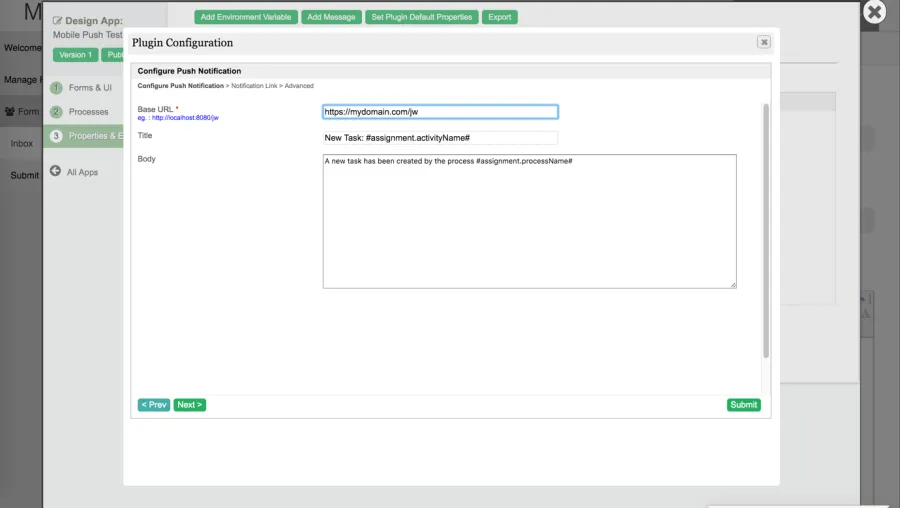Click the step 3 circle icon for Properties

tap(56, 136)
